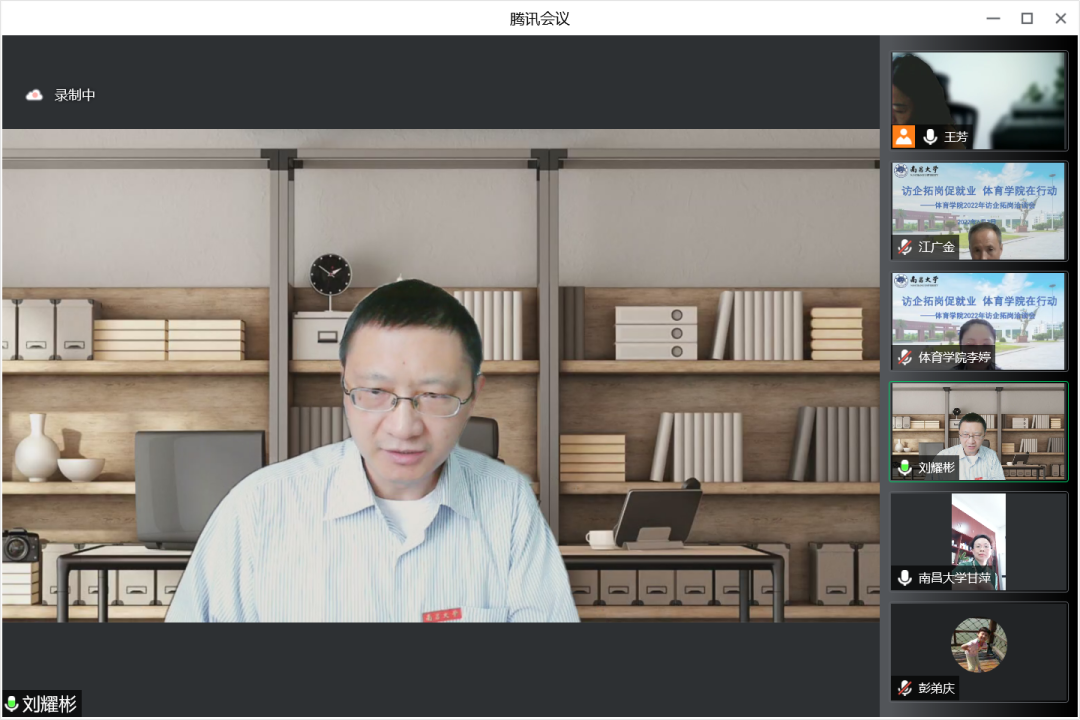Click the 腾讯会议 window title
Viewport: 1080px width, 720px height.
click(539, 18)
